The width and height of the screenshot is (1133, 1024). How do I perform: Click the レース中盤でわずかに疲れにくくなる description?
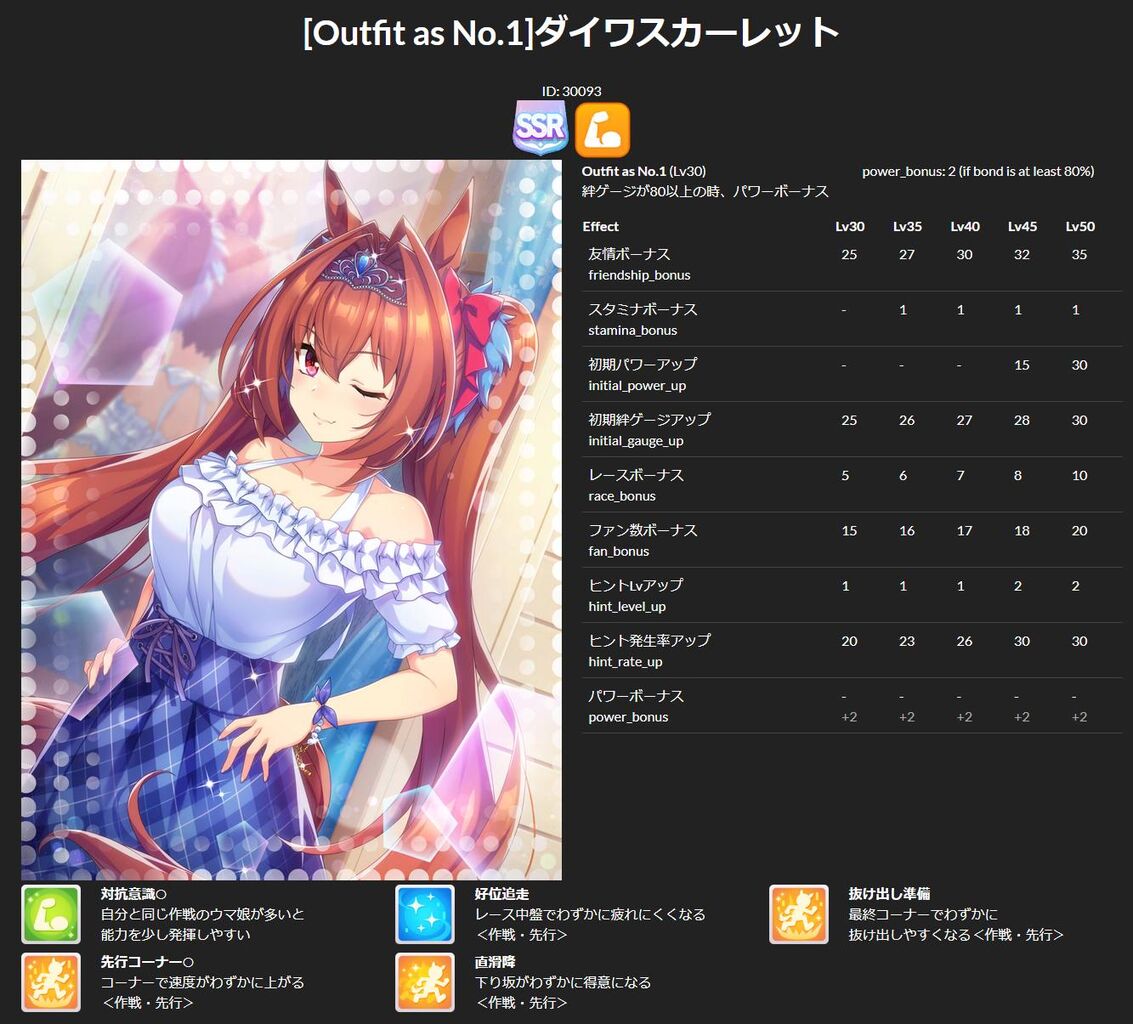click(590, 914)
